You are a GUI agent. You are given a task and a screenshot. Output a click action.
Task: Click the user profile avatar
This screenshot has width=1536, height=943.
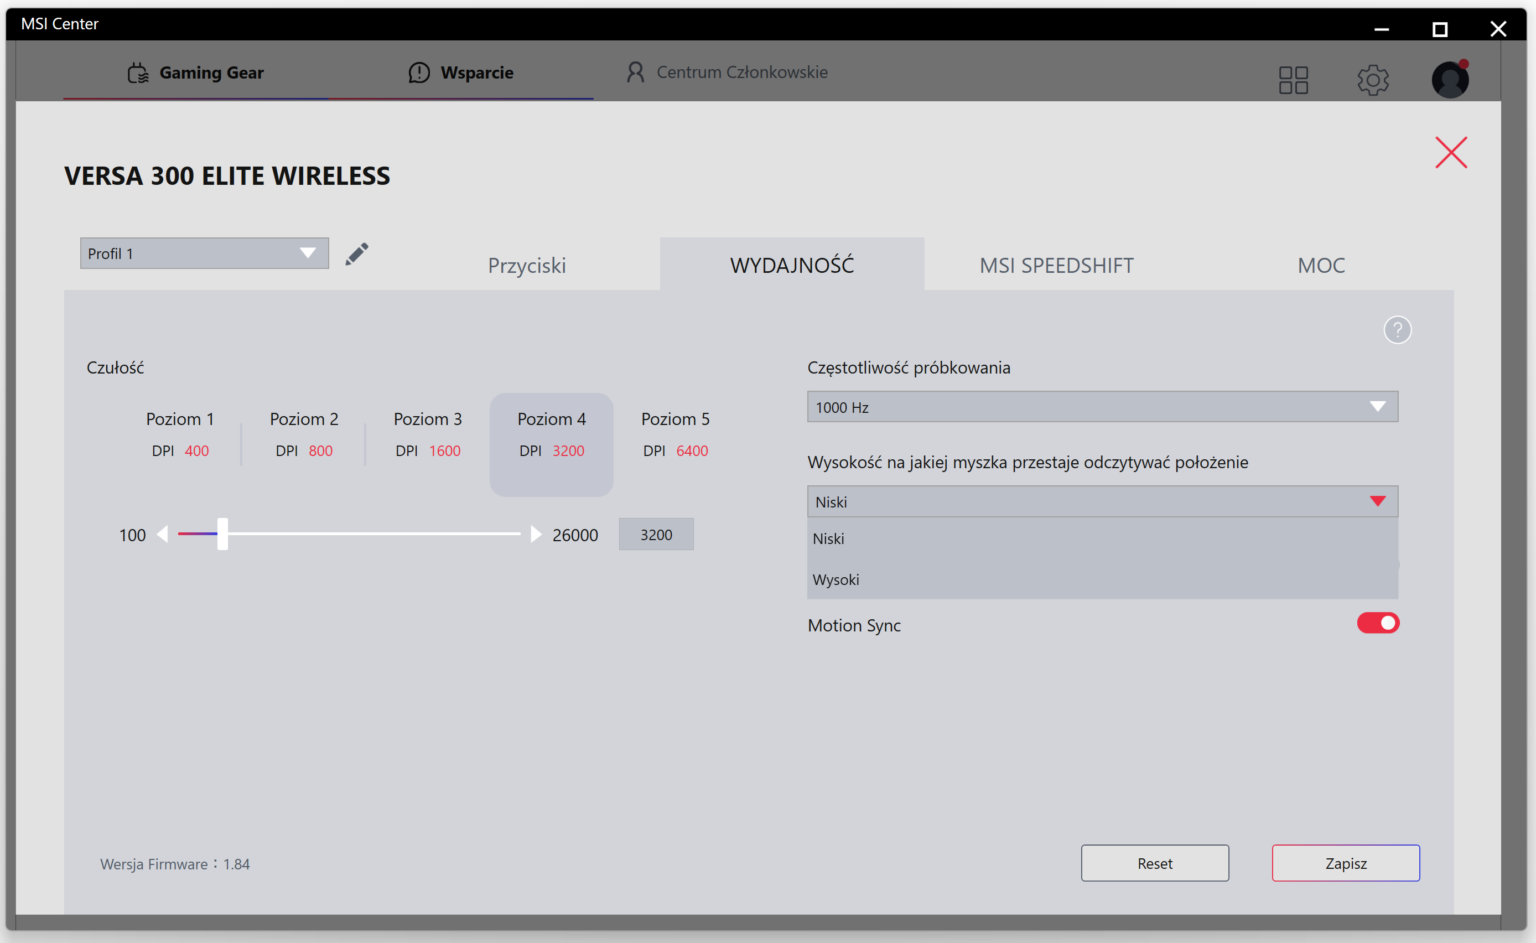click(x=1450, y=80)
